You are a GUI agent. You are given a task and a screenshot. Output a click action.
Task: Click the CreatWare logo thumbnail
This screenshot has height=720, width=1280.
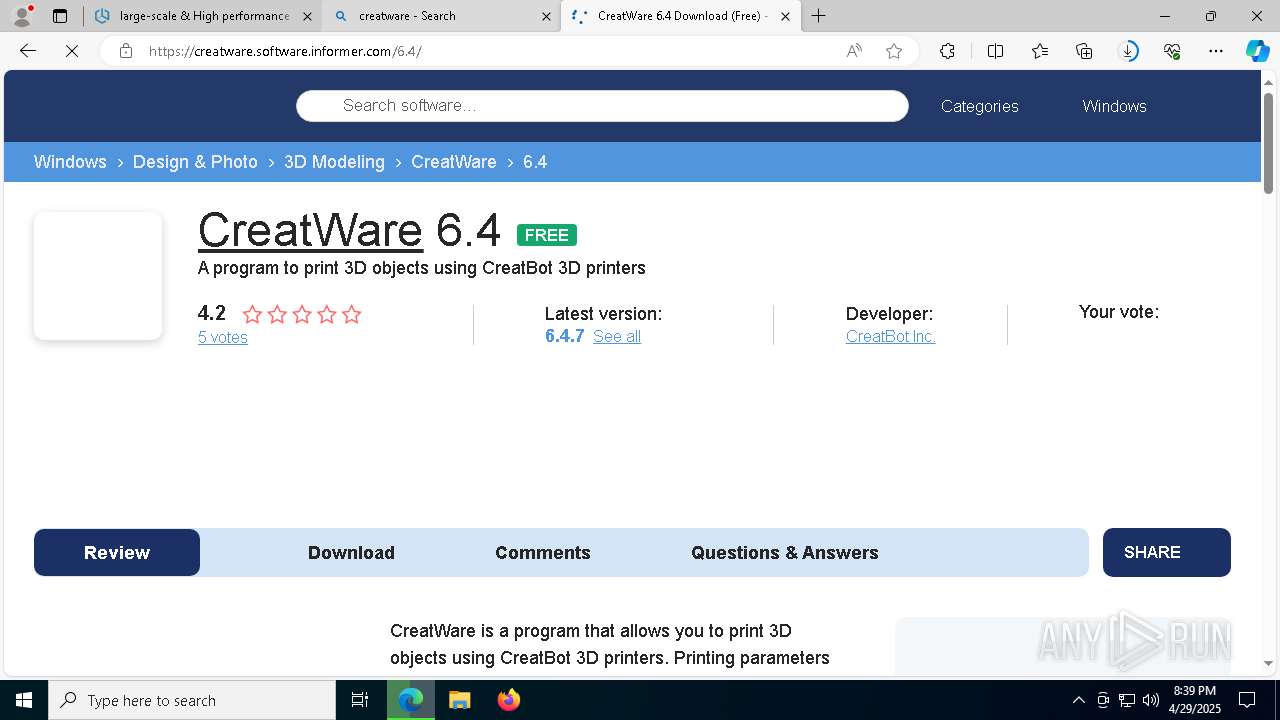click(x=98, y=276)
